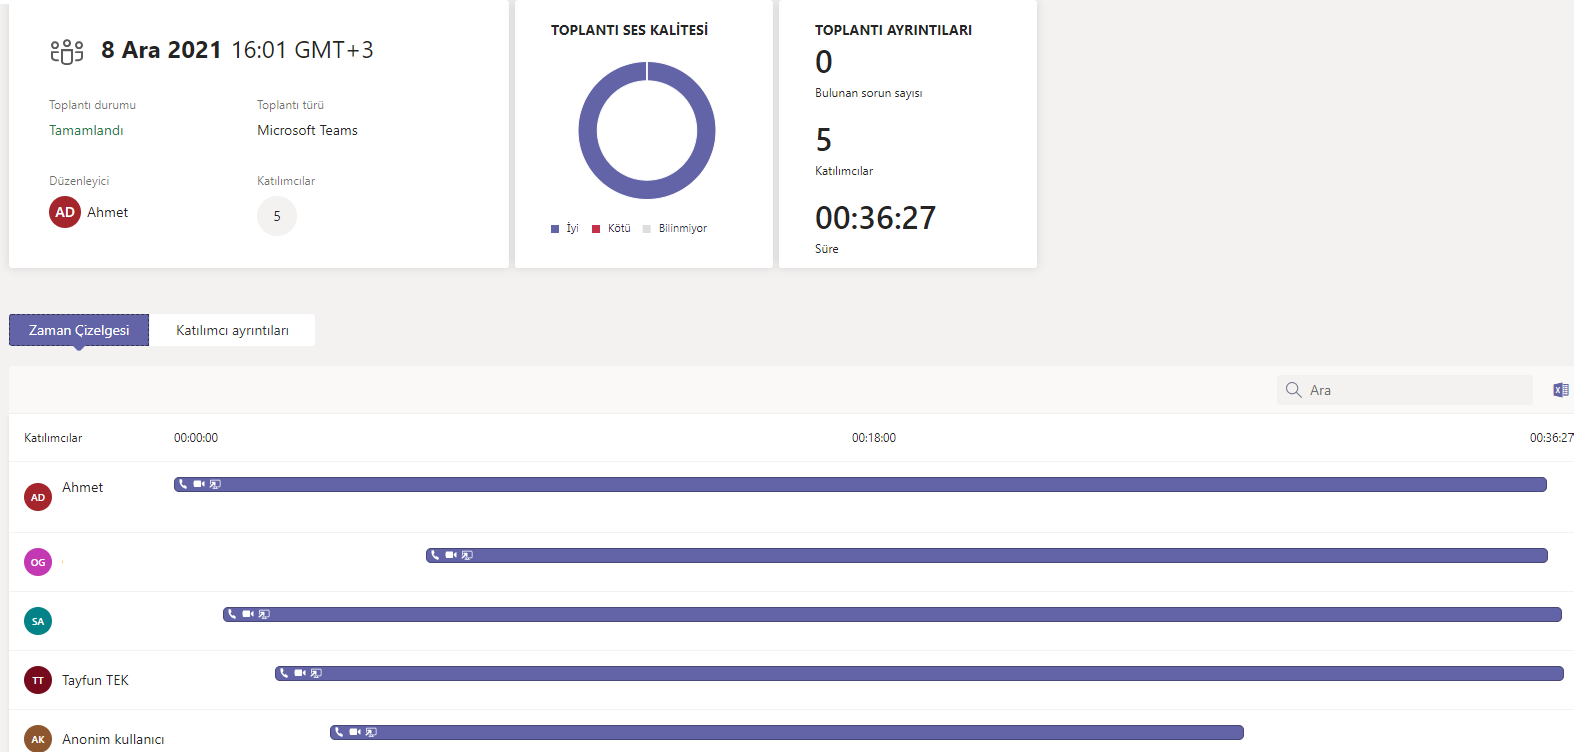
Task: Switch to the Zaman Çizelgesi tab
Action: tap(79, 330)
